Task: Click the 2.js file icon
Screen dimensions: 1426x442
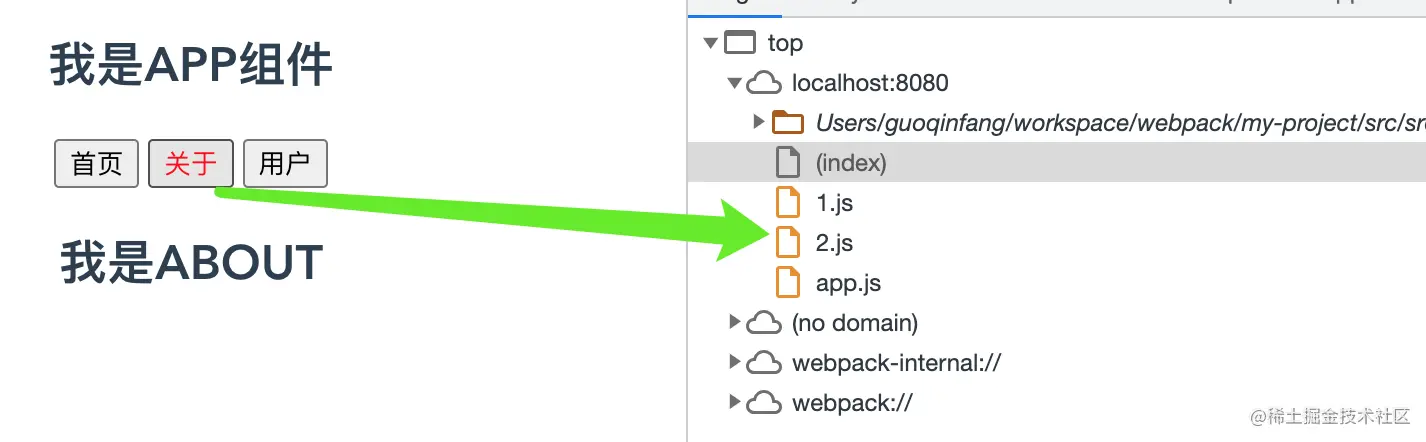Action: [789, 243]
